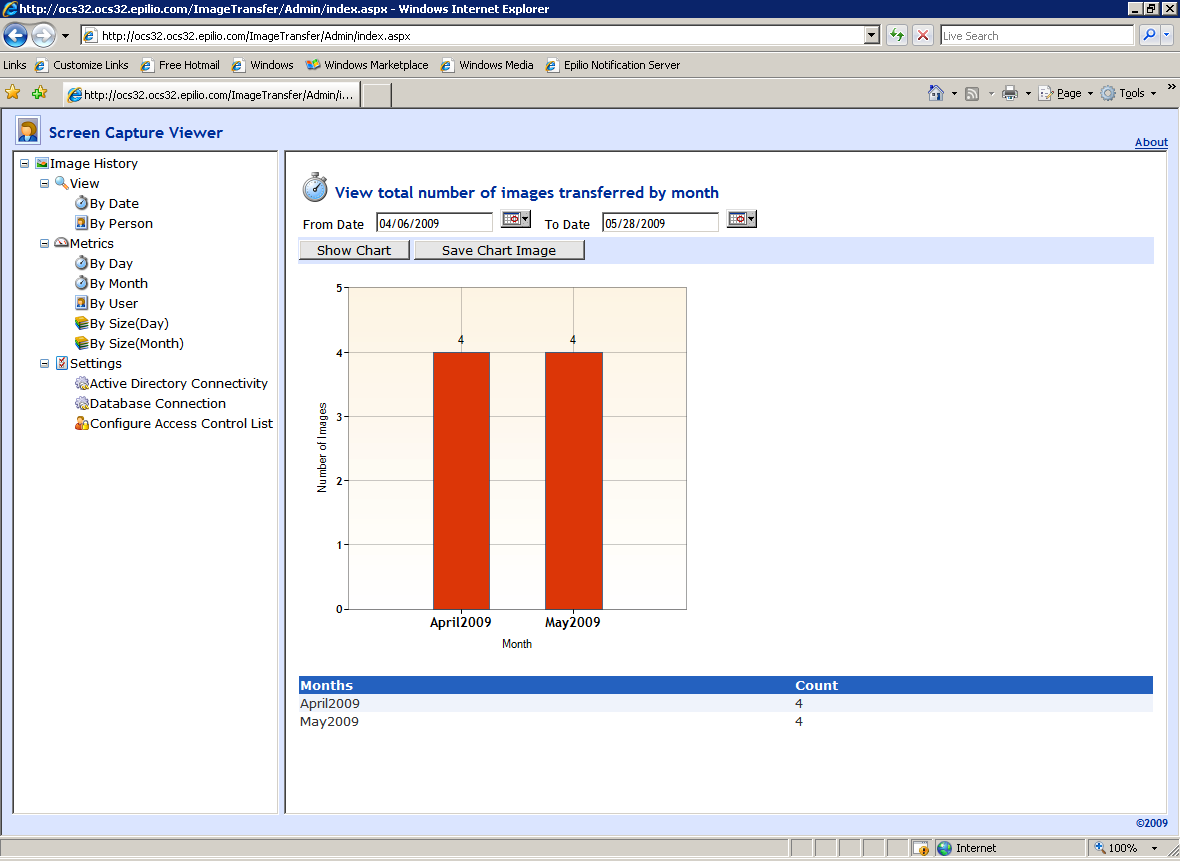Collapse the Image History tree node
This screenshot has width=1180, height=861.
pyautogui.click(x=25, y=163)
